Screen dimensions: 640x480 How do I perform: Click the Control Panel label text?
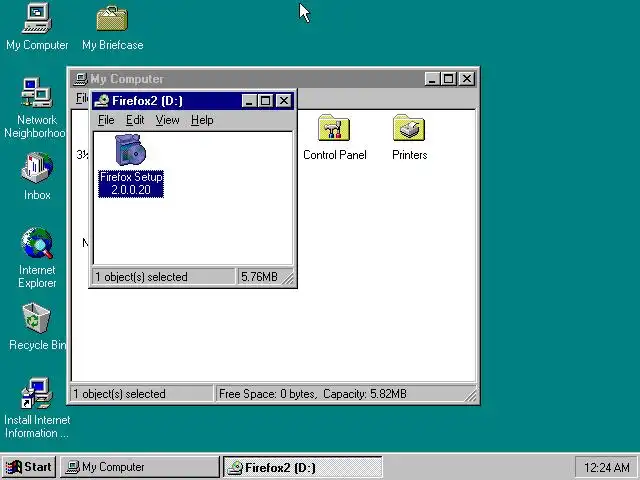[335, 155]
